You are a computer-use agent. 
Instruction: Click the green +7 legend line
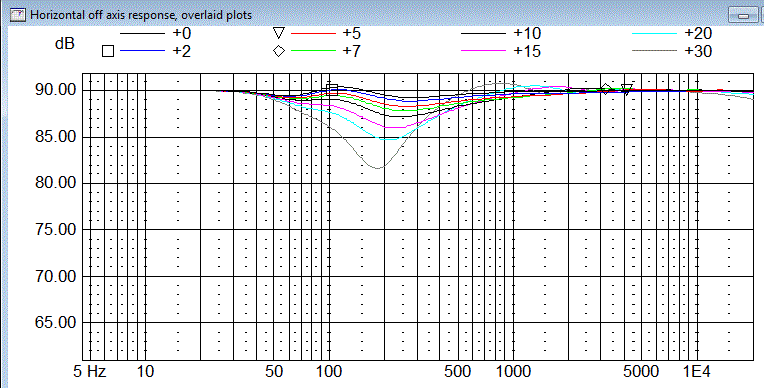point(313,51)
